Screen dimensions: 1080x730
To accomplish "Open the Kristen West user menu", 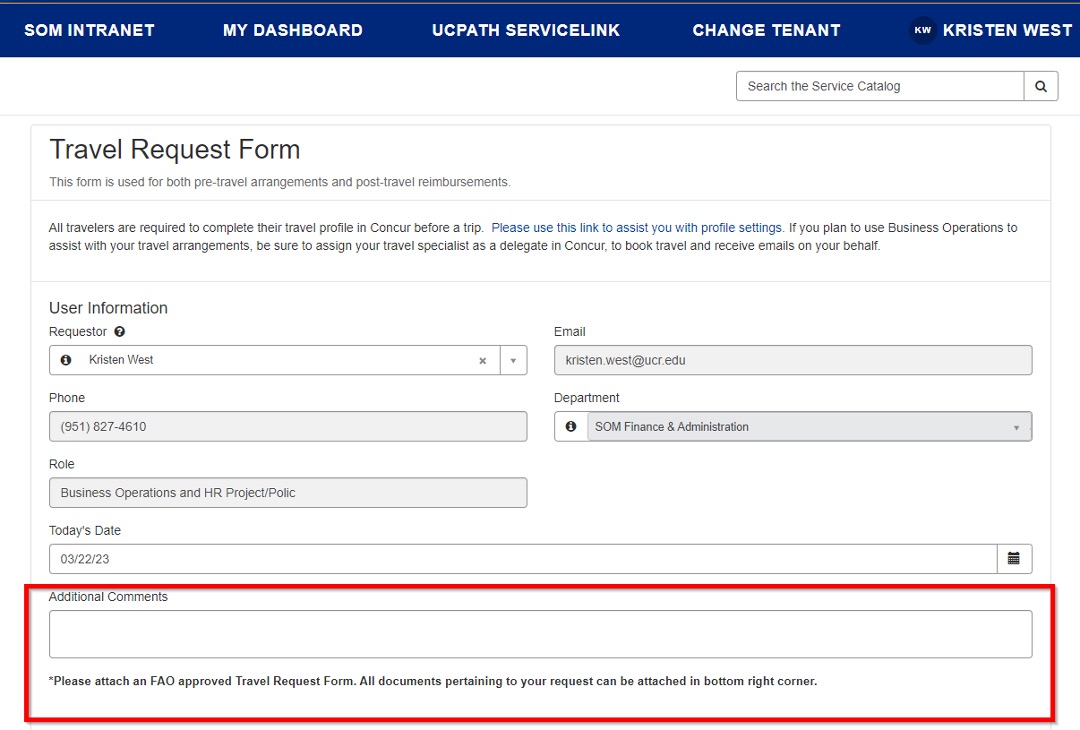I will (x=1007, y=30).
